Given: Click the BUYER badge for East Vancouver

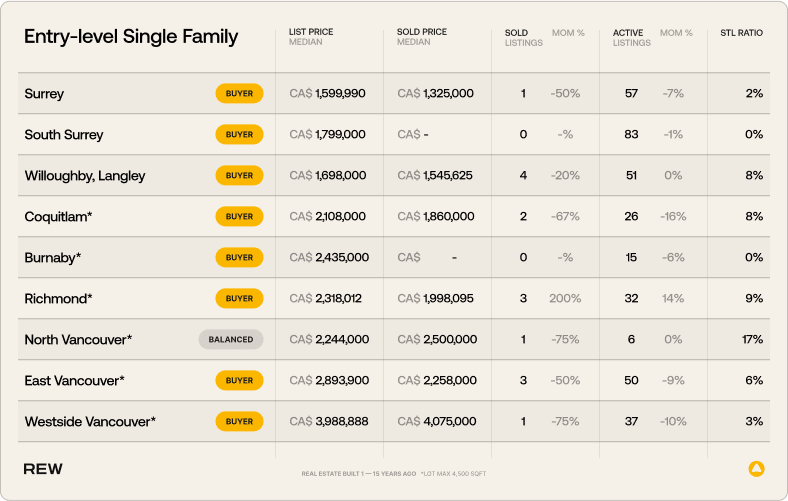Looking at the screenshot, I should click(239, 380).
